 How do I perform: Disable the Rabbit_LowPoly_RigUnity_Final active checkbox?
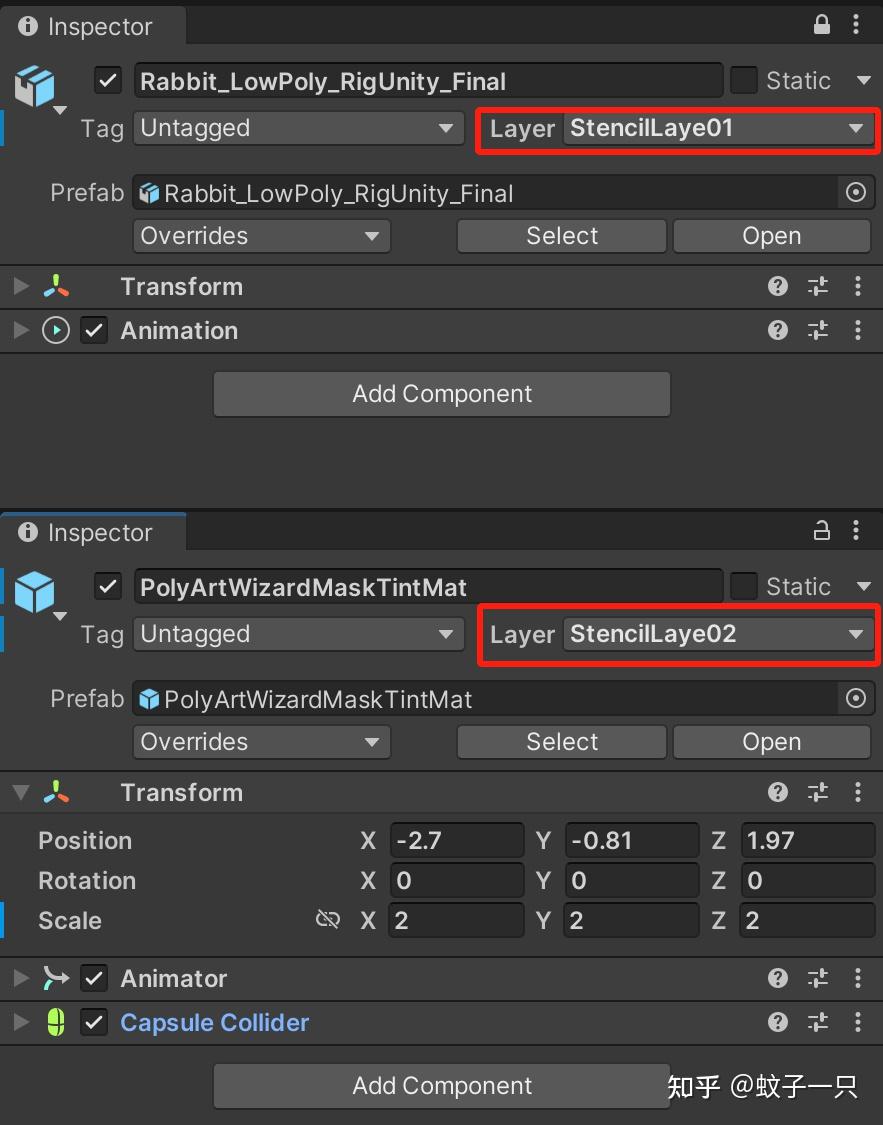tap(108, 80)
